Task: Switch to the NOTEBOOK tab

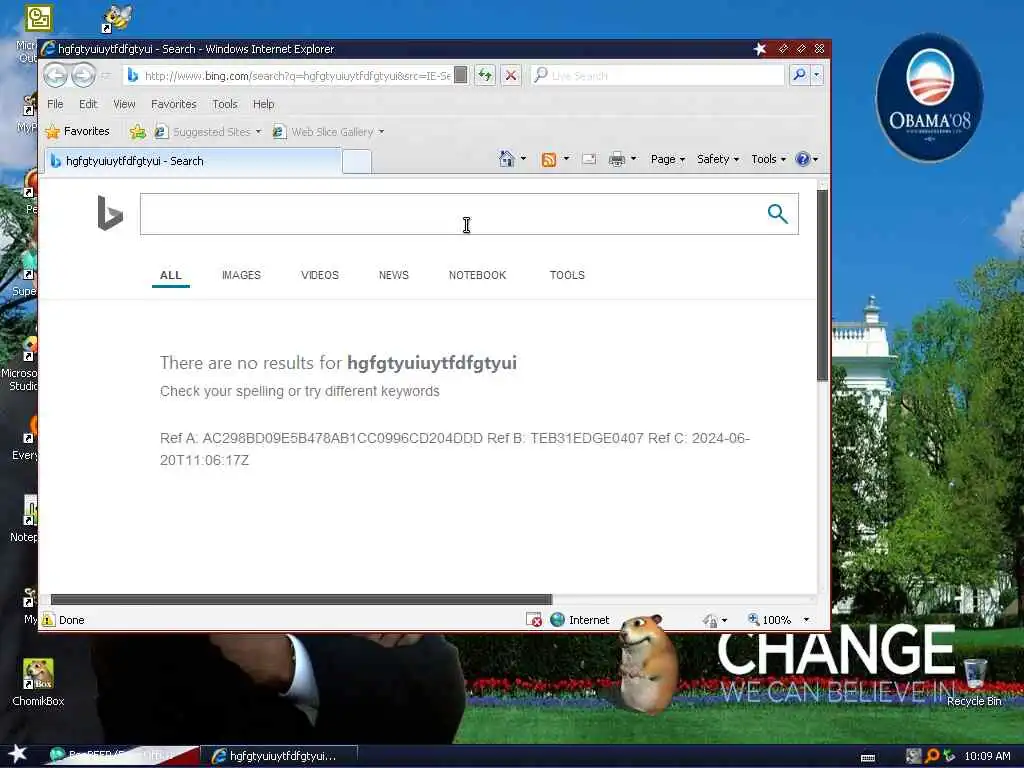Action: point(477,275)
